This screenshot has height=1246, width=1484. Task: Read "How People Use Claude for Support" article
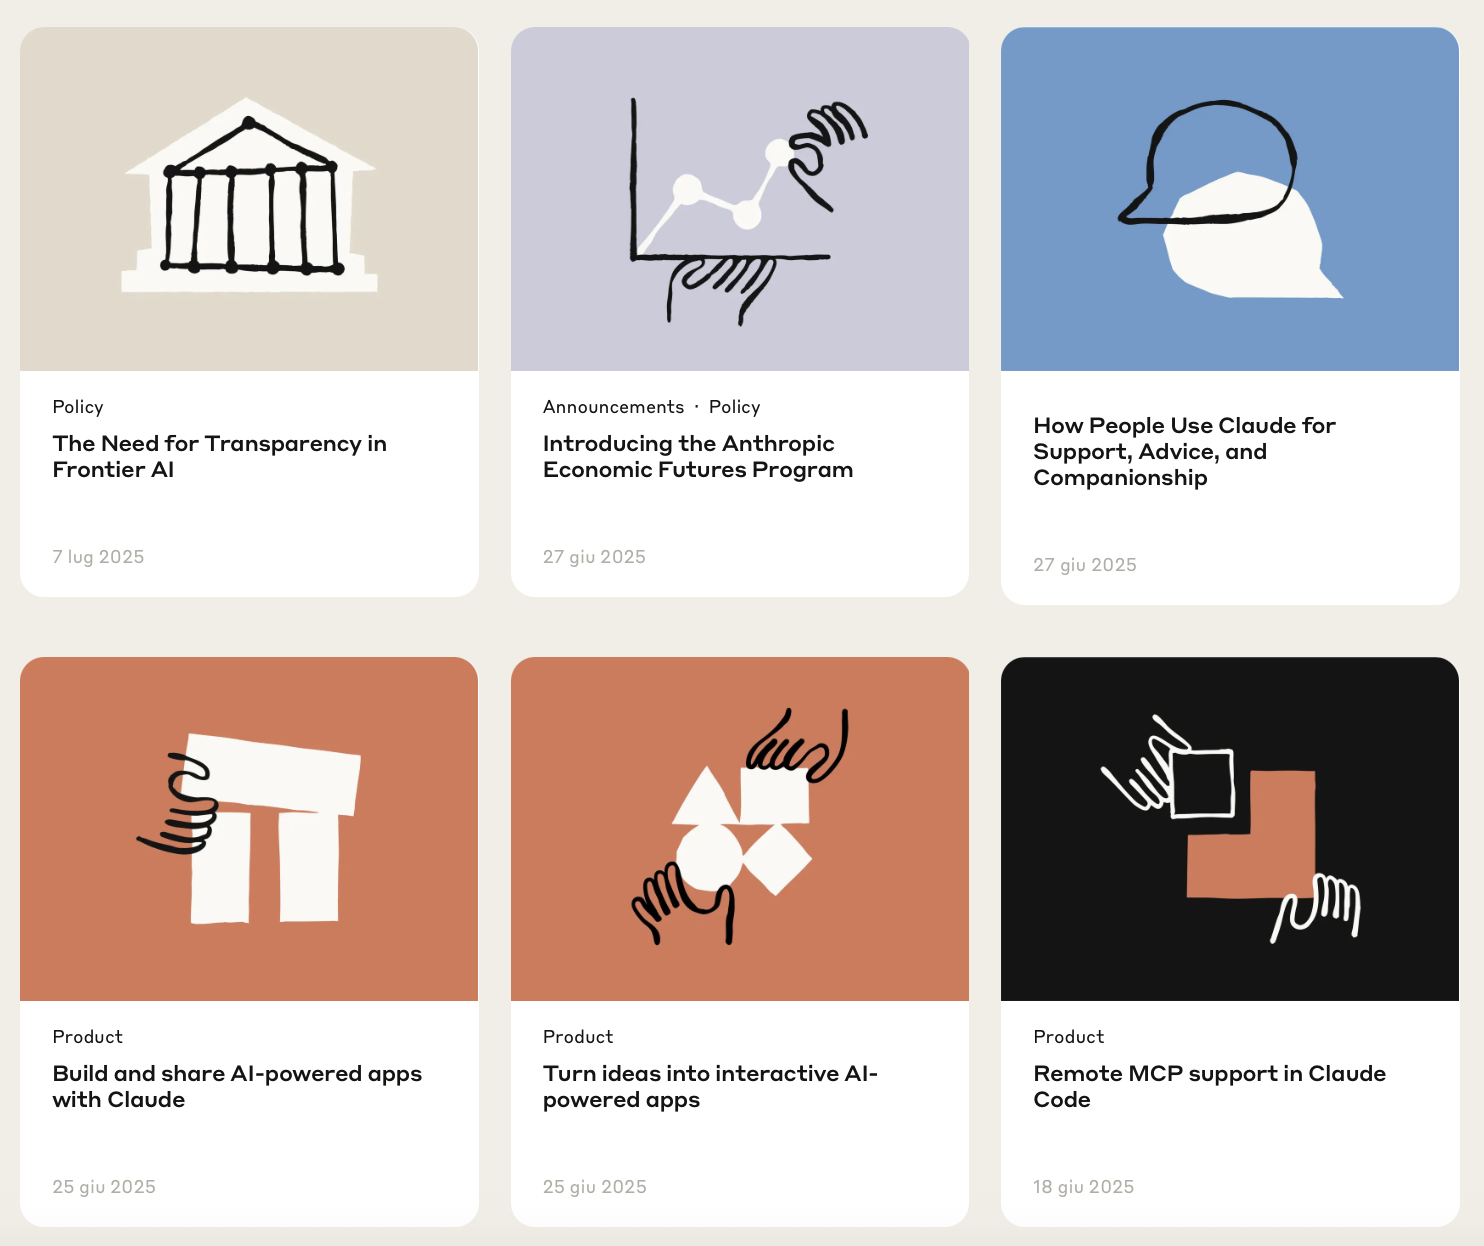[1184, 451]
